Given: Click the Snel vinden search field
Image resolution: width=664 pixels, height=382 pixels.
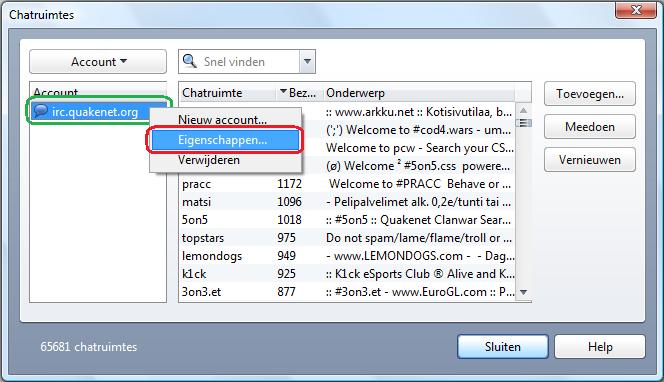Looking at the screenshot, I should [247, 62].
